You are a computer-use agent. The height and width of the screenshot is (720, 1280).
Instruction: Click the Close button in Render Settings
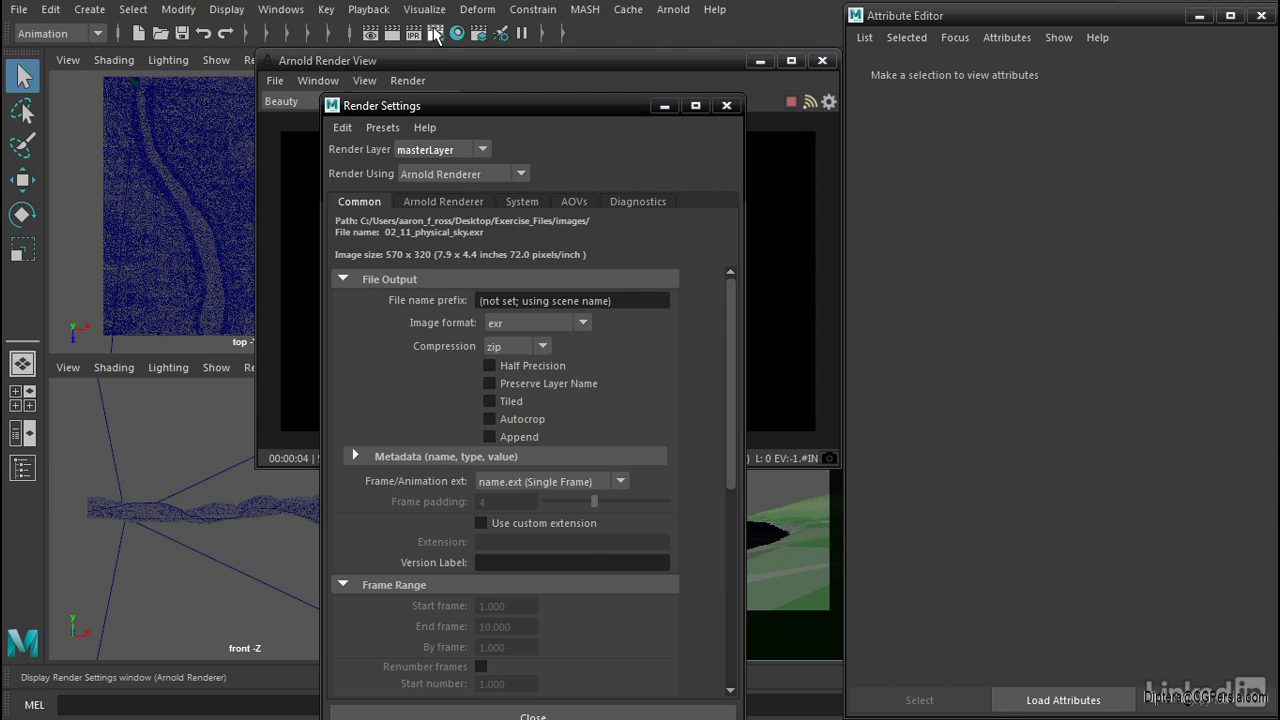[x=533, y=715]
